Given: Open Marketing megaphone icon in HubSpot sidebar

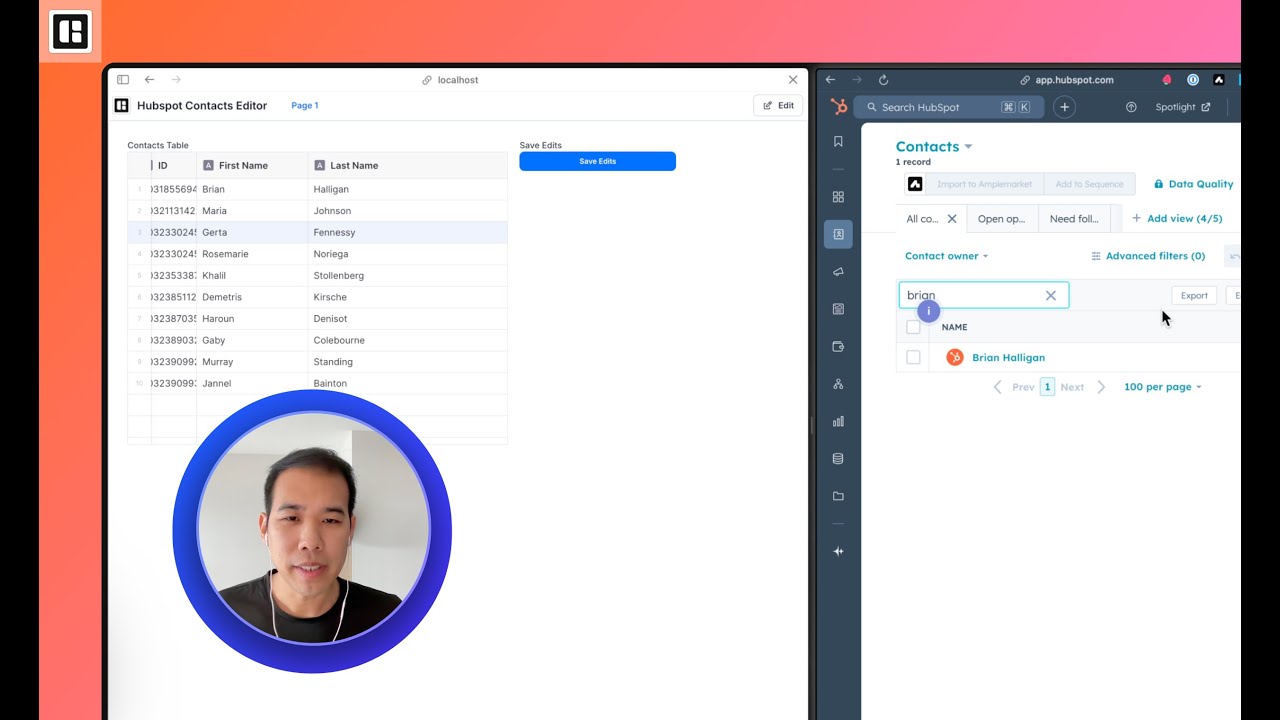Looking at the screenshot, I should (838, 272).
